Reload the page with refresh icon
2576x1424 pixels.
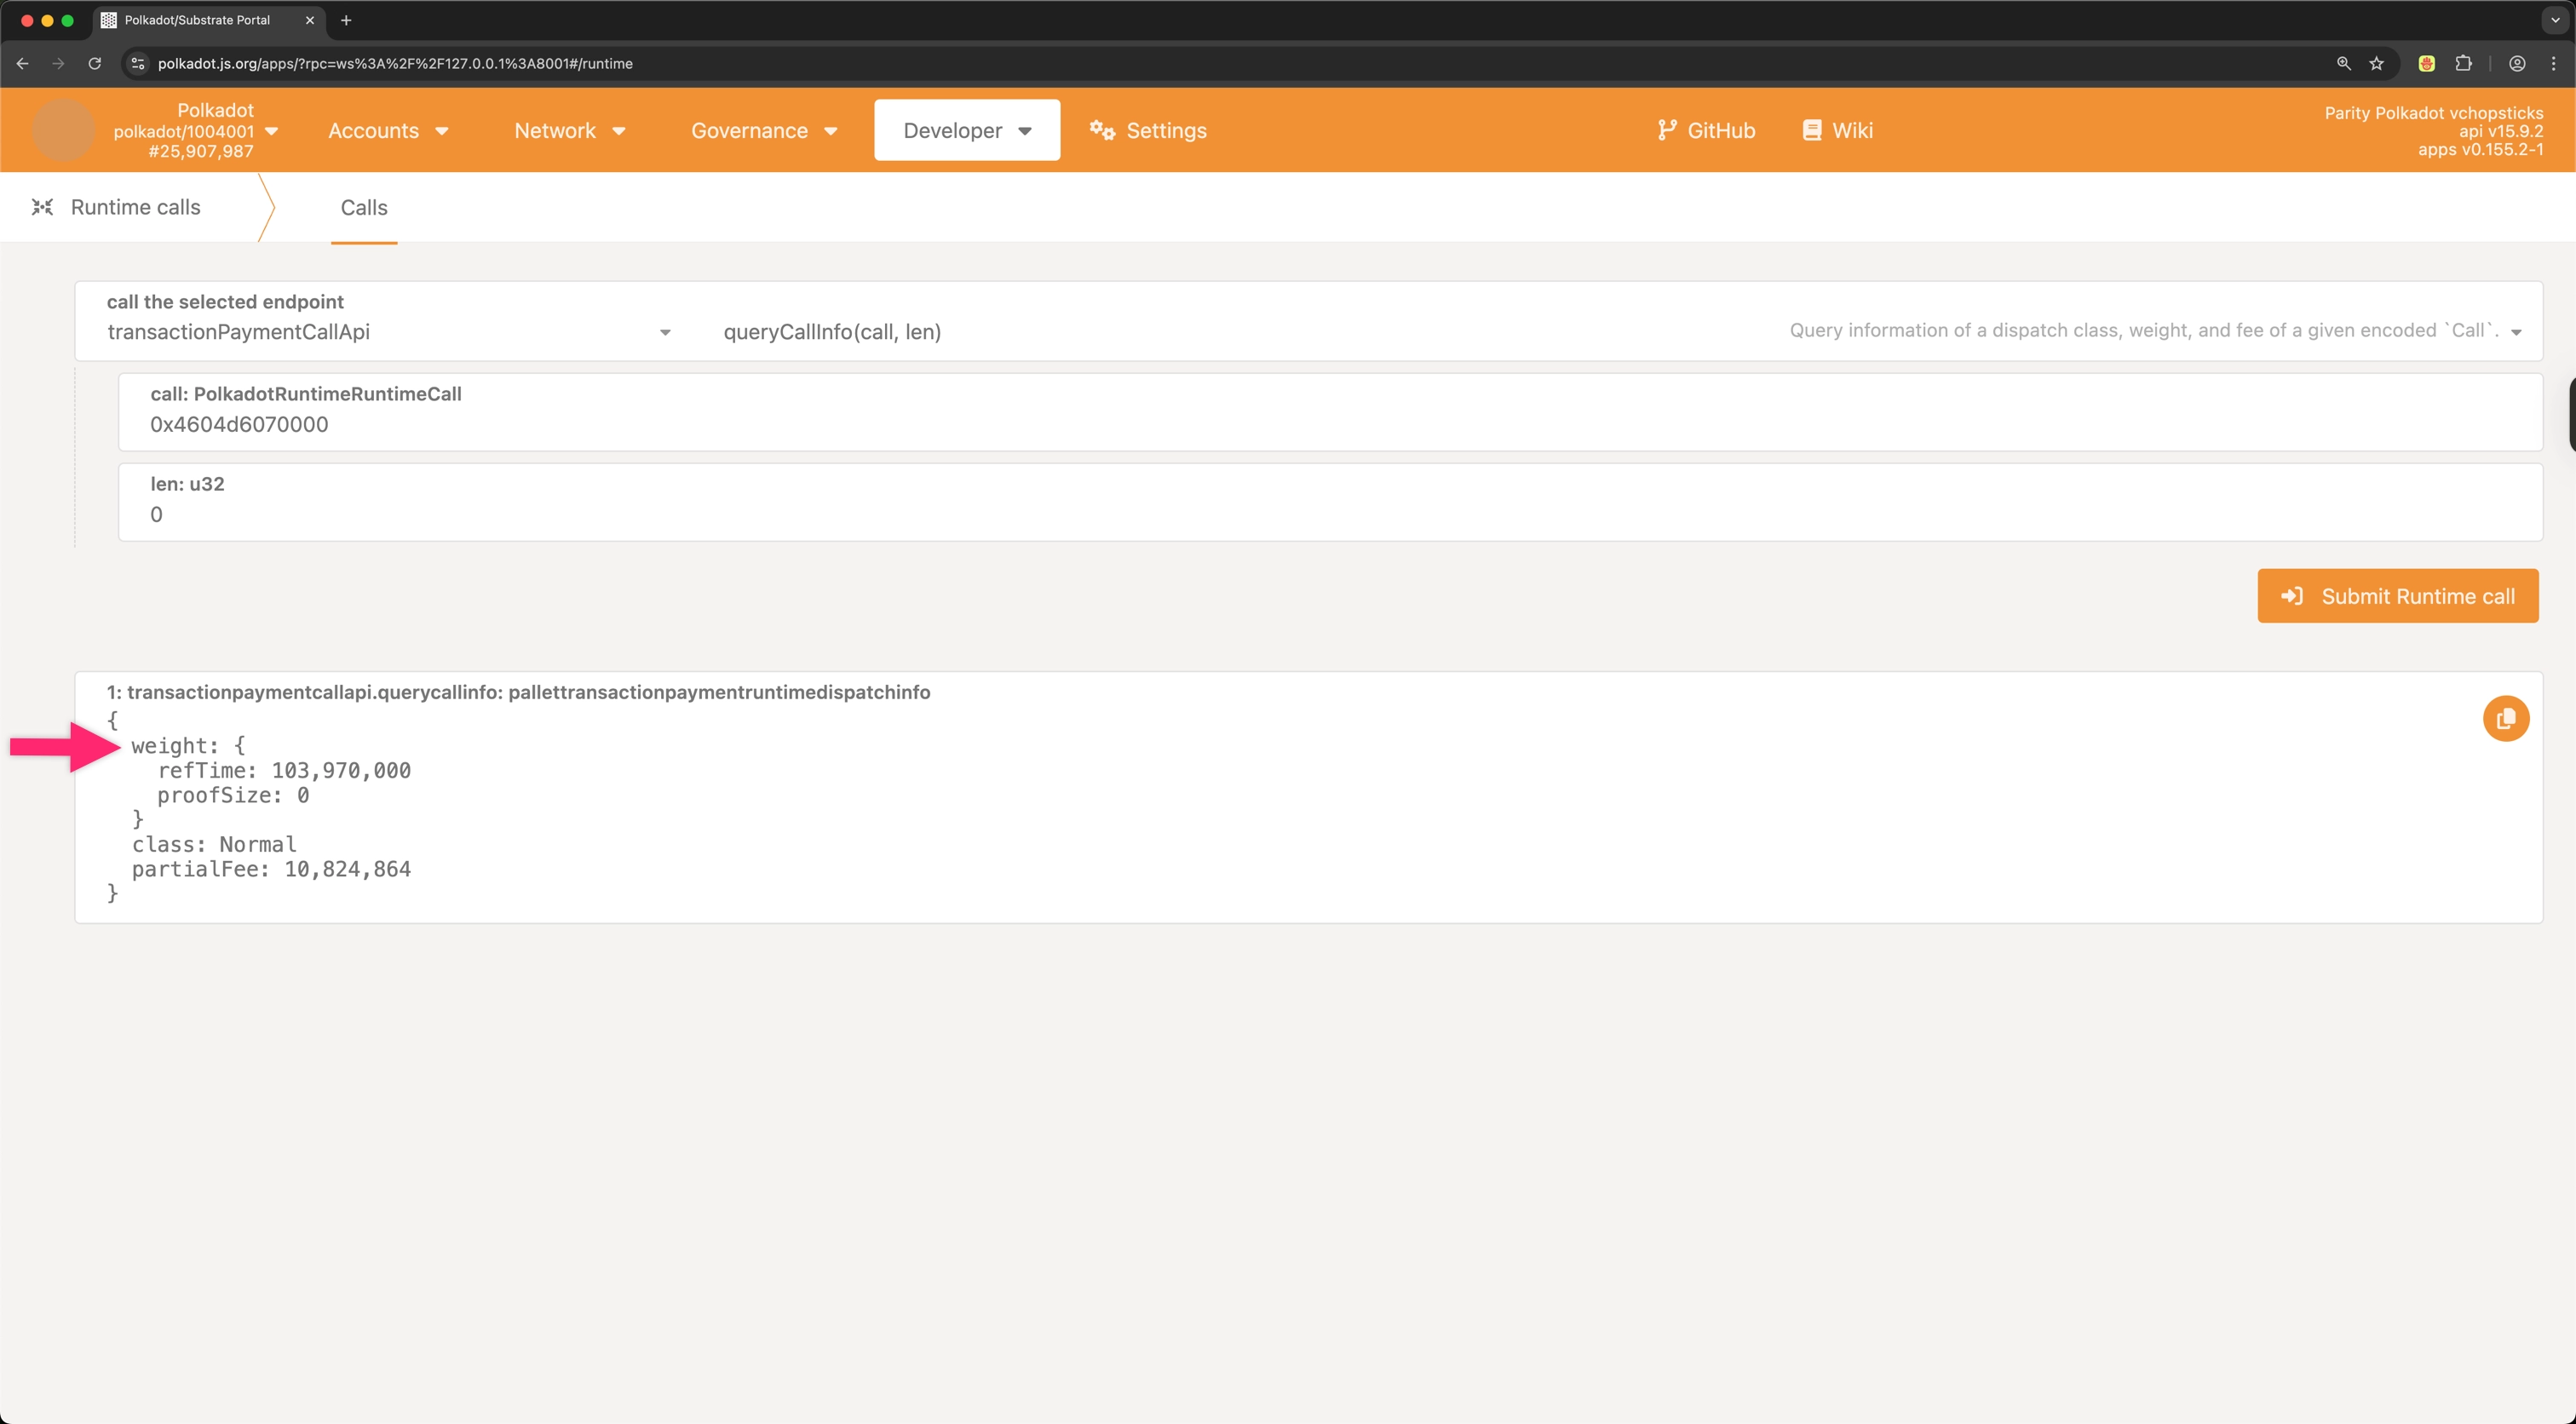point(95,63)
